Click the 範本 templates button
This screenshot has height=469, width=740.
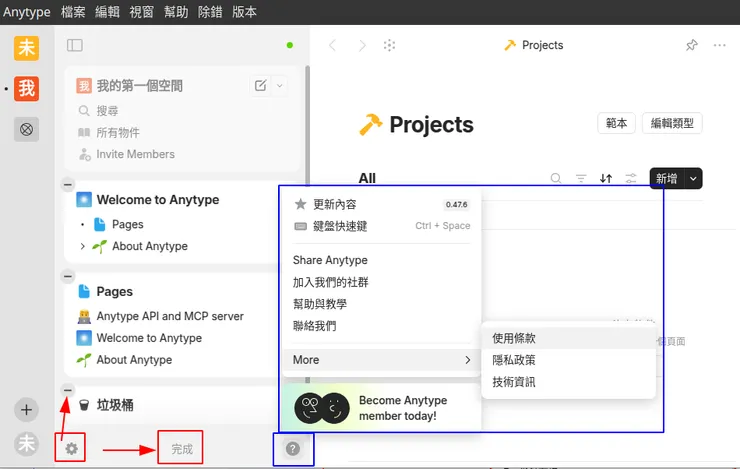[x=616, y=123]
